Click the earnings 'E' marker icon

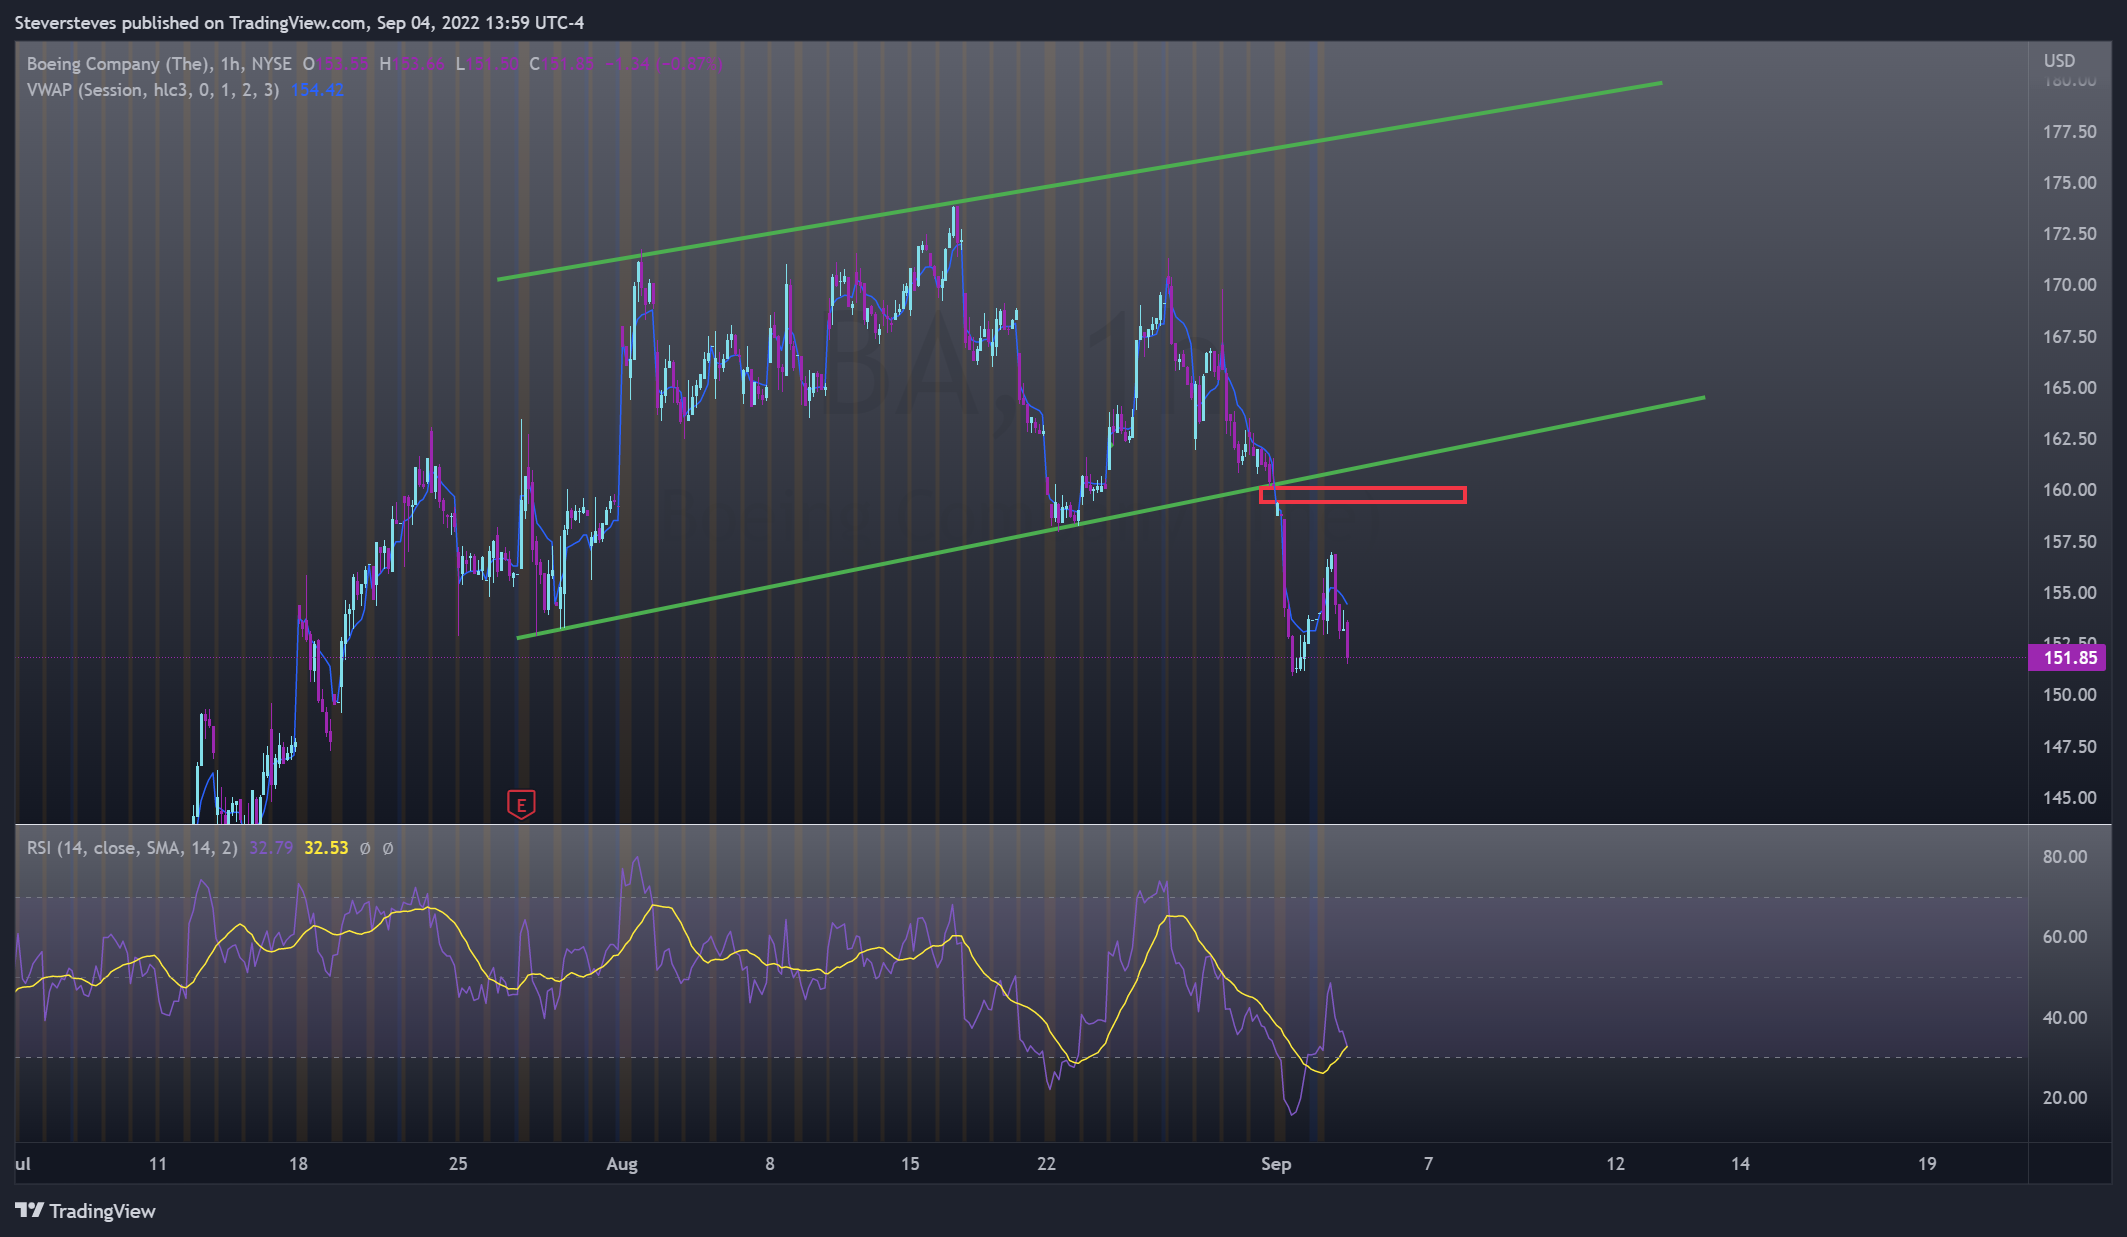click(x=521, y=804)
